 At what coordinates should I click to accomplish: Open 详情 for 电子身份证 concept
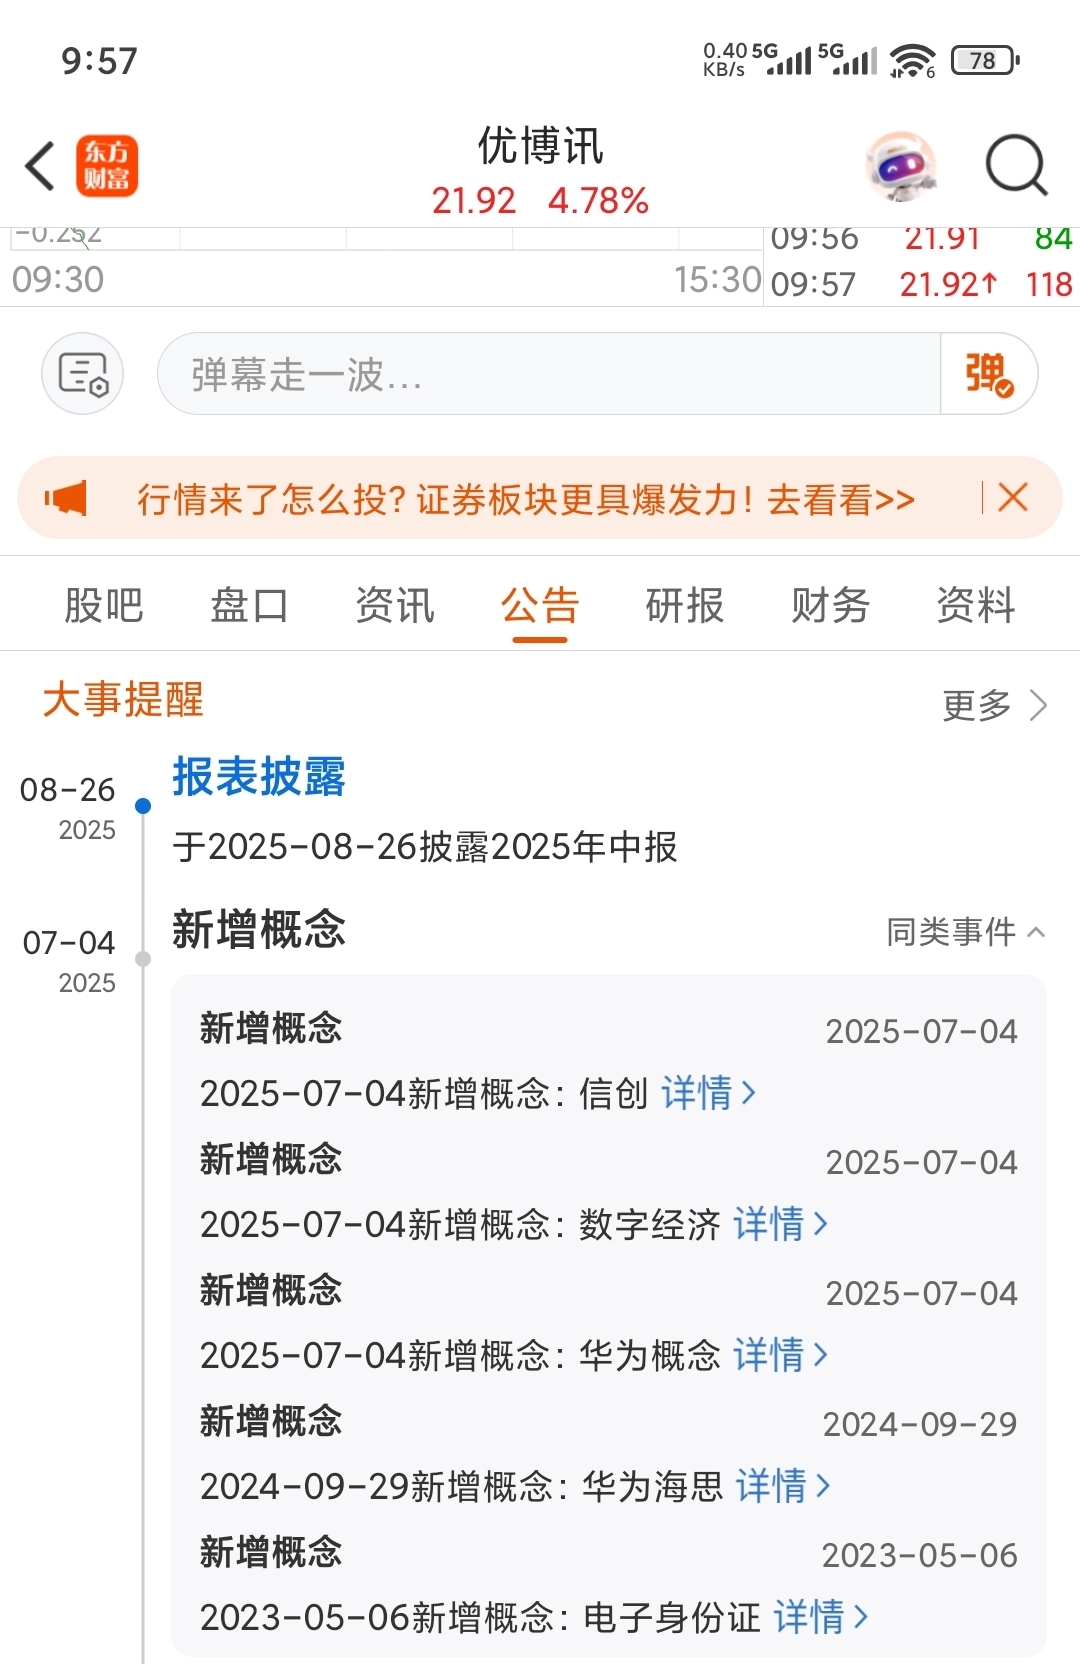point(821,1617)
